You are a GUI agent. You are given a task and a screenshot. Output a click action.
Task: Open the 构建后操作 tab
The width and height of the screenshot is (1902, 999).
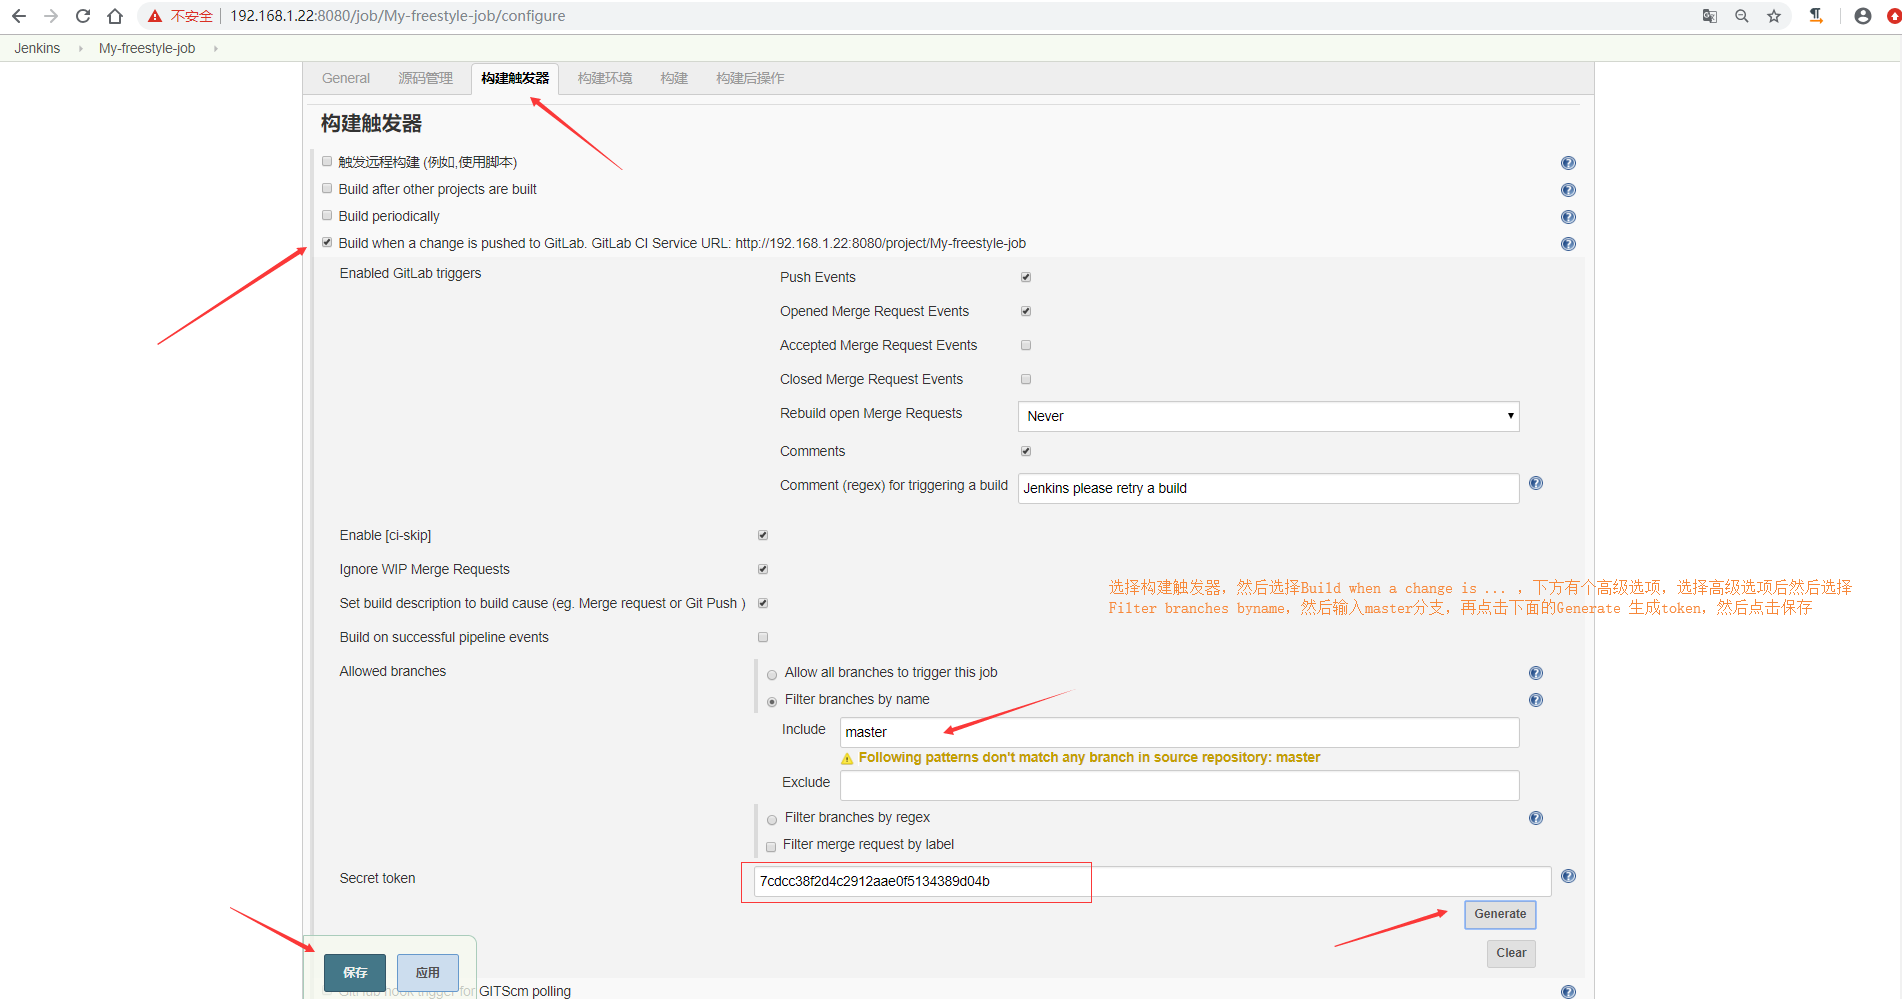tap(750, 78)
